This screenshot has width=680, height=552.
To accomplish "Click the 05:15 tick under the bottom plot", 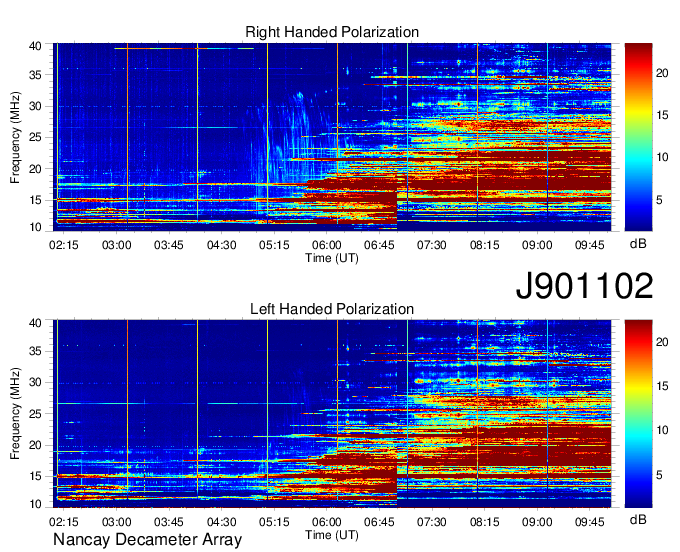I will pos(274,522).
